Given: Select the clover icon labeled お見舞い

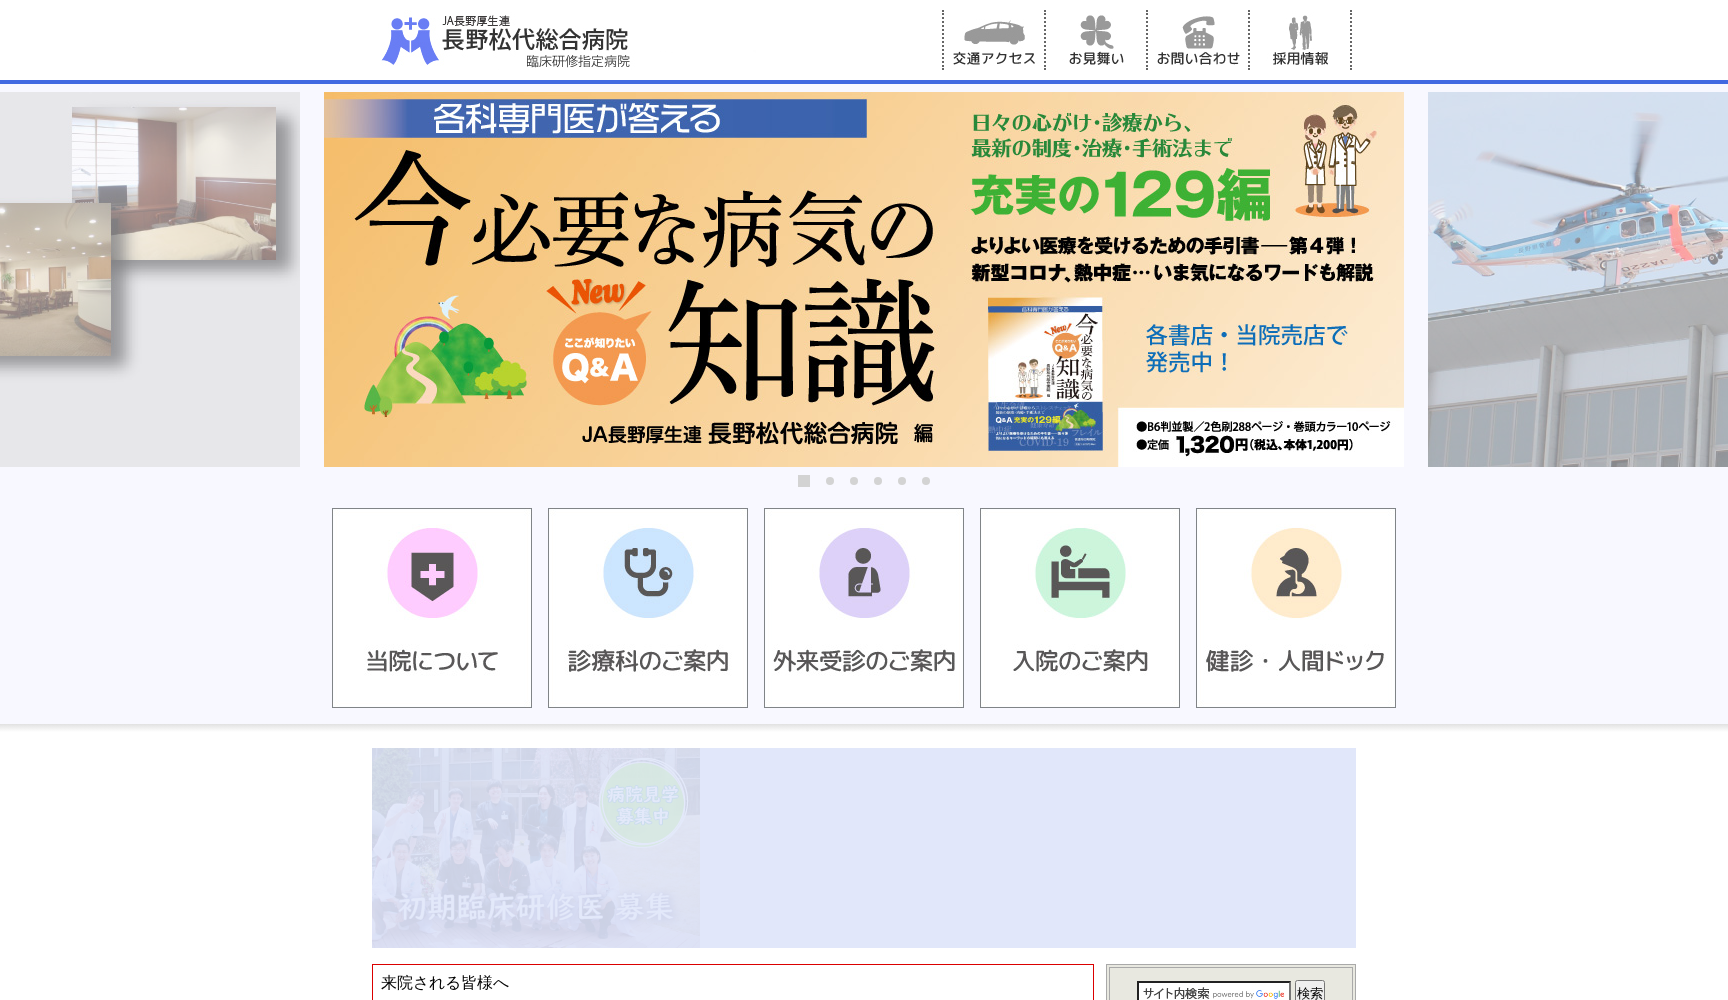Looking at the screenshot, I should coord(1095,31).
